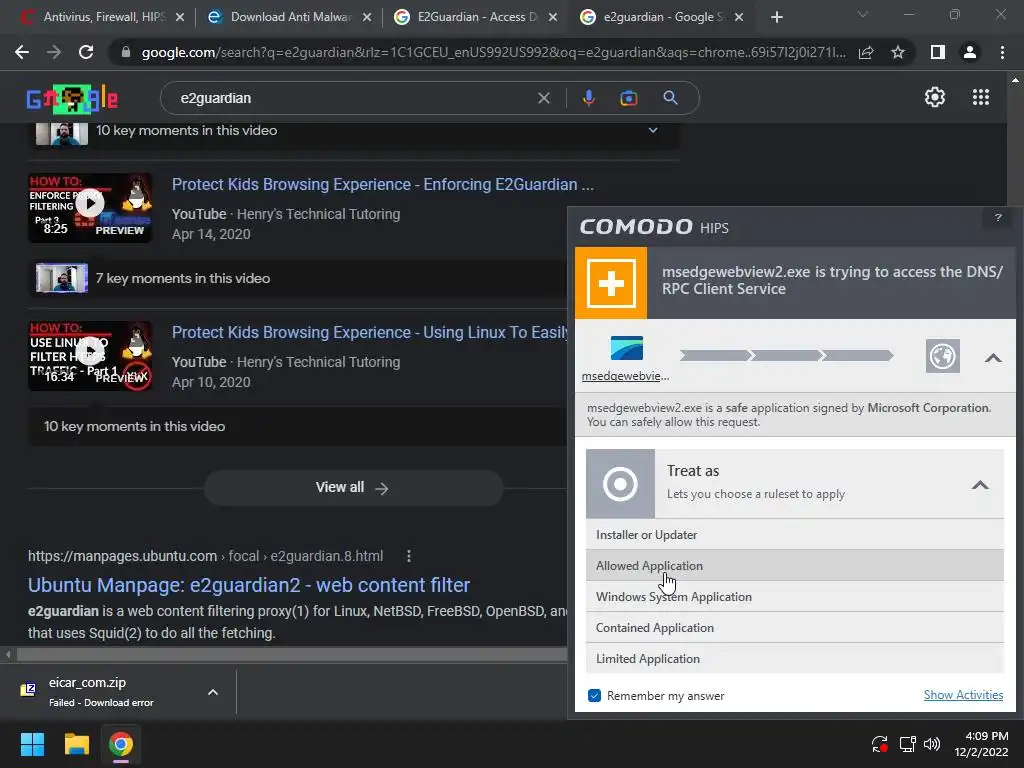Reload the page with the refresh icon
1024x768 pixels.
point(86,52)
